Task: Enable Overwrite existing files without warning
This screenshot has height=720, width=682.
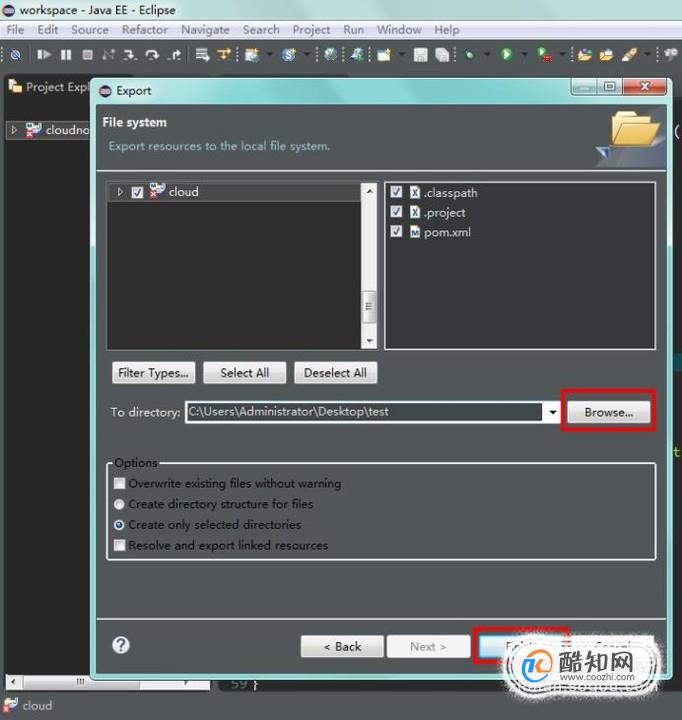Action: 119,483
